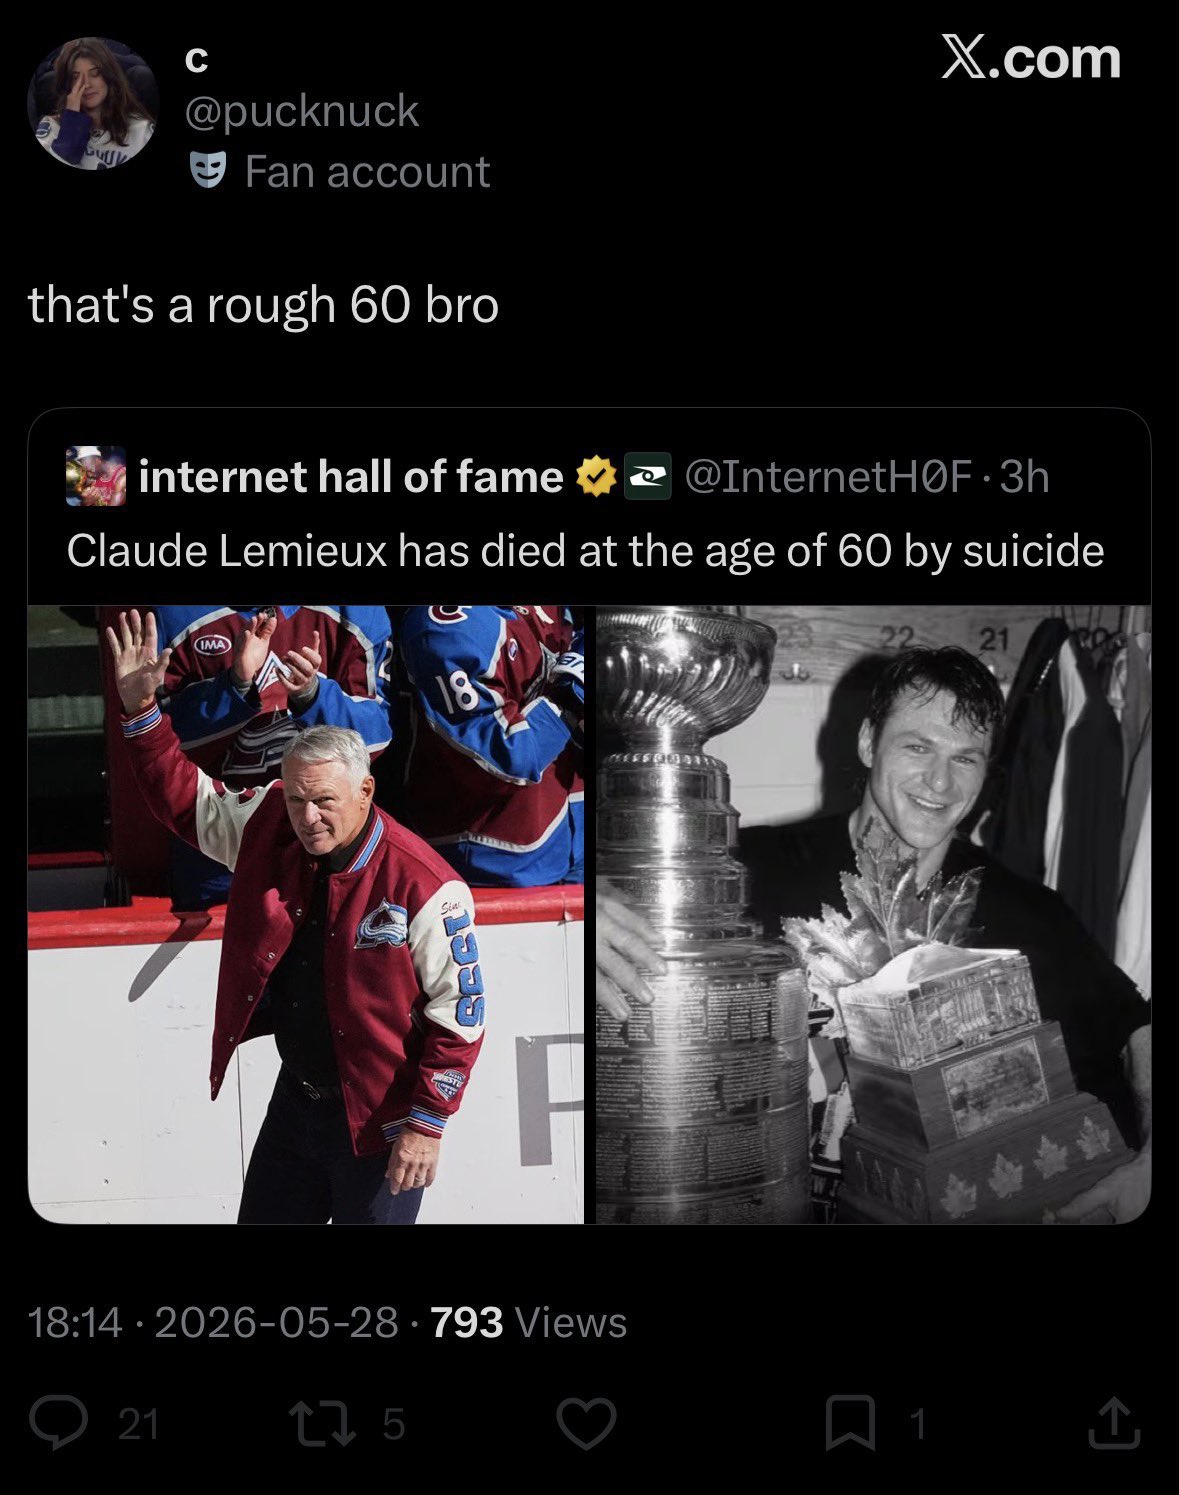Image resolution: width=1179 pixels, height=1495 pixels.
Task: Click the green affiliate badge icon
Action: (646, 477)
